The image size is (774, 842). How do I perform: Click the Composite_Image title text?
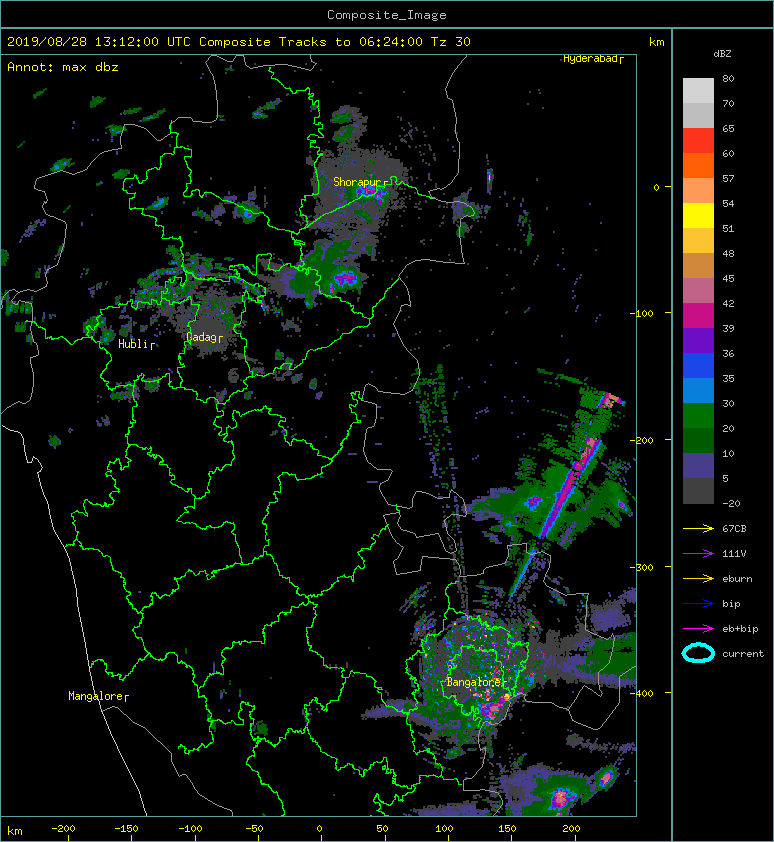(x=387, y=15)
